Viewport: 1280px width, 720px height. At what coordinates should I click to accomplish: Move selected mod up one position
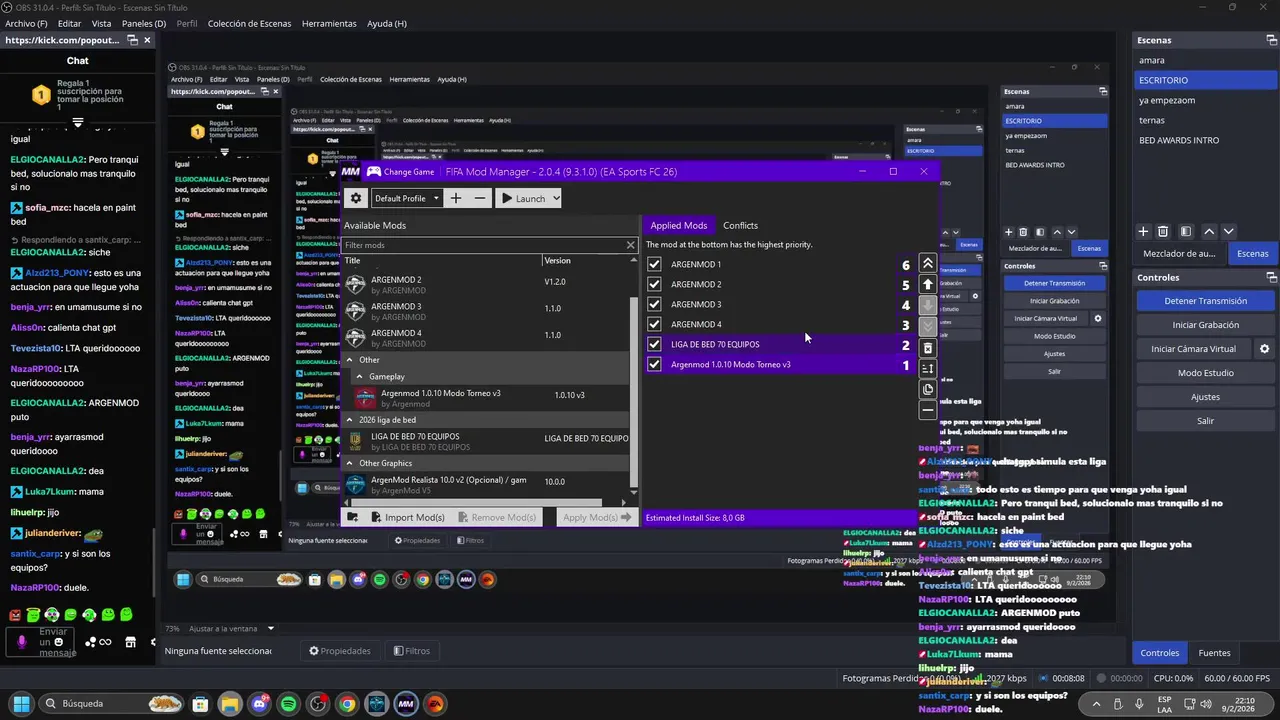pyautogui.click(x=928, y=285)
